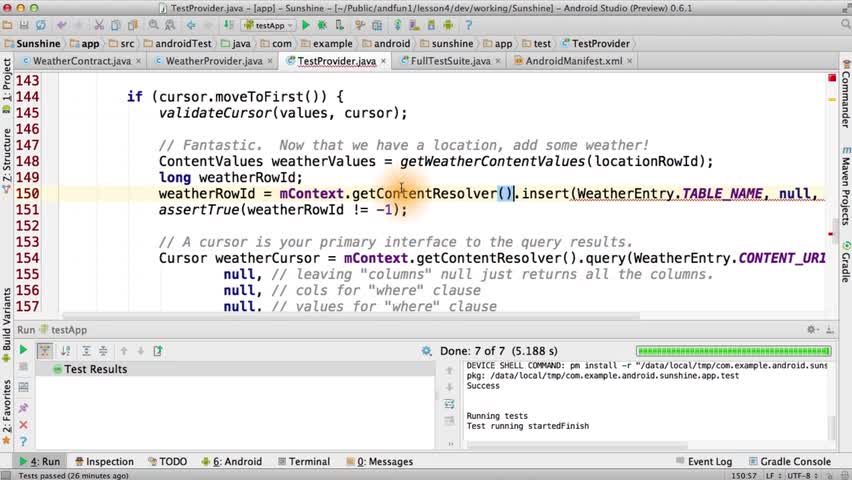The width and height of the screenshot is (852, 480).
Task: Click the console output horizontal scrollbar
Action: [577, 445]
